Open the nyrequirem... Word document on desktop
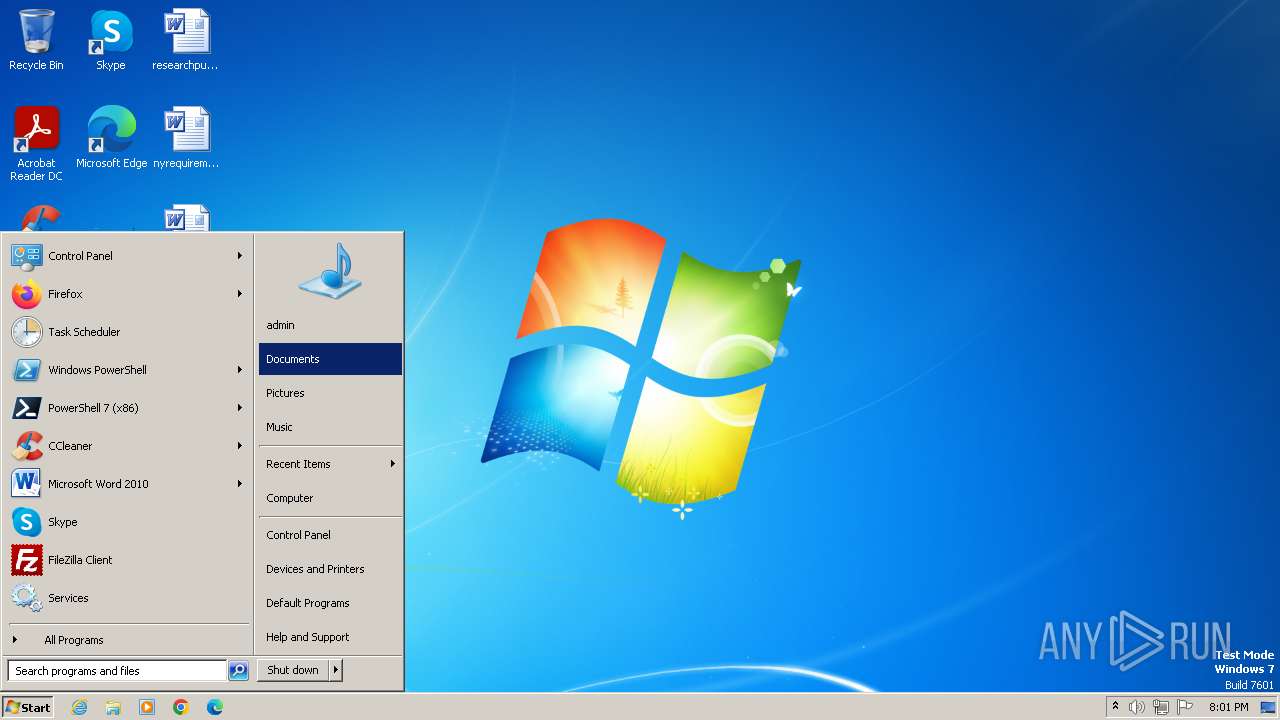1280x720 pixels. coord(185,137)
